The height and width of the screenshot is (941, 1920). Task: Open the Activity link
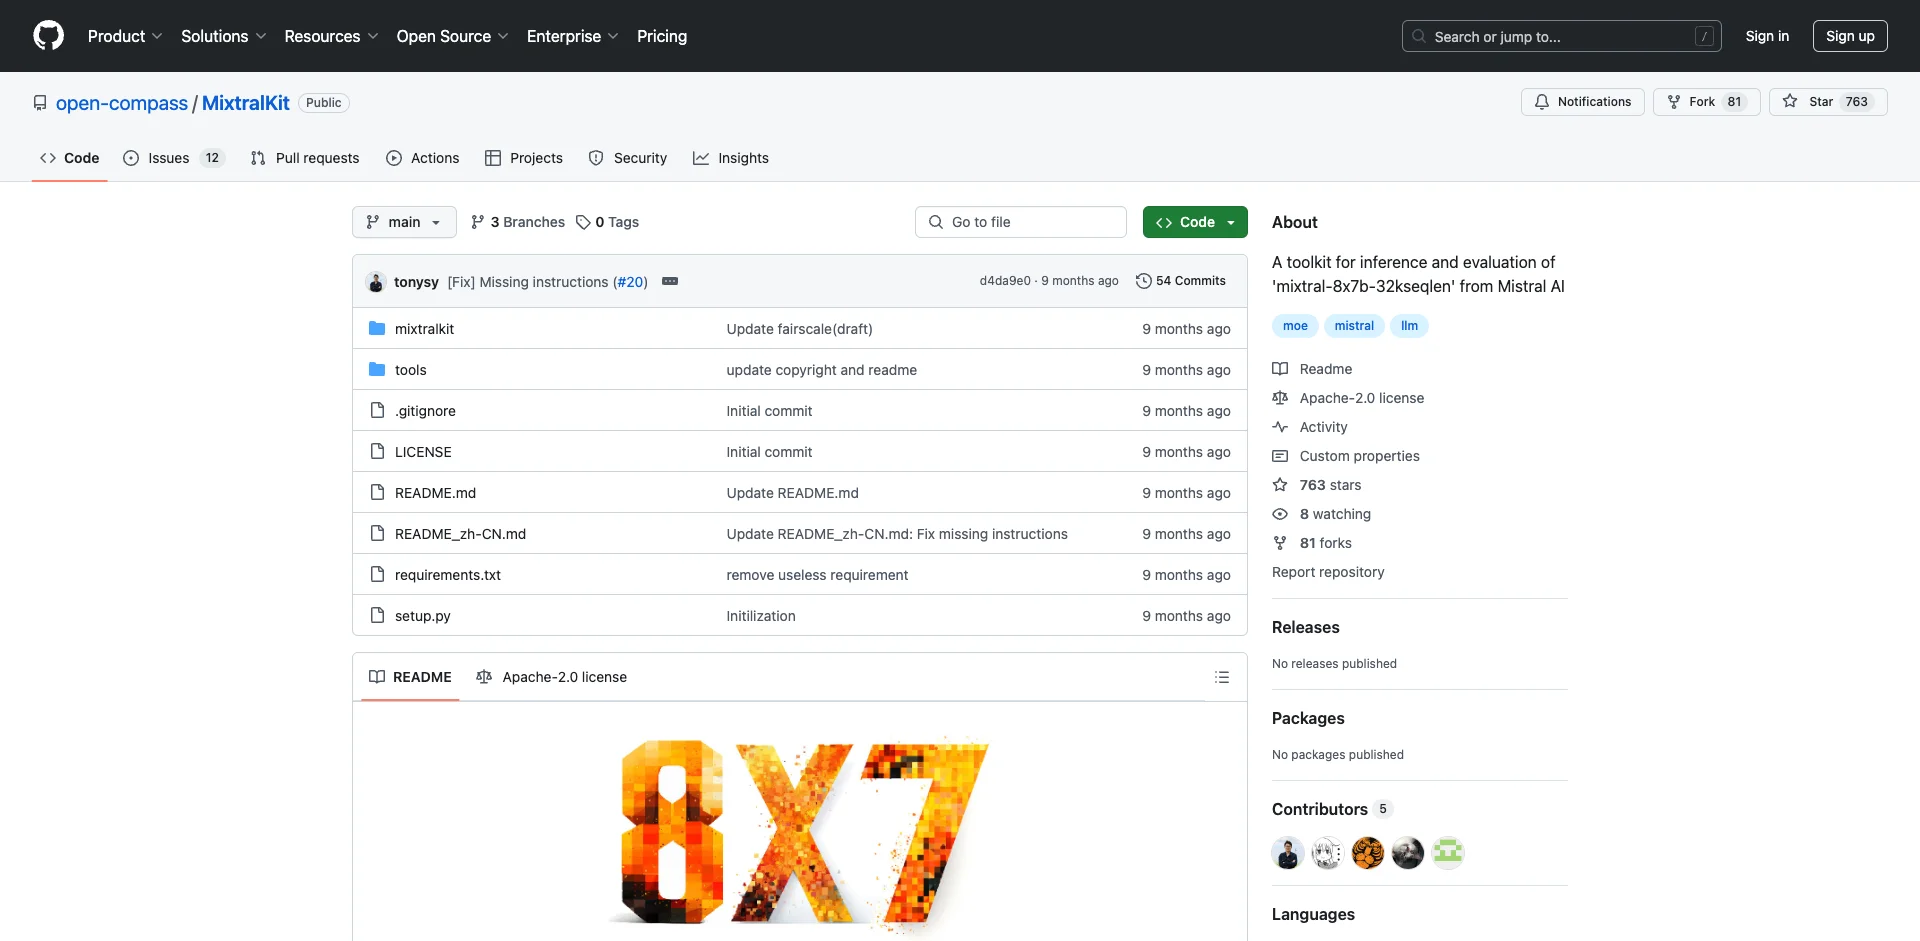(x=1310, y=427)
